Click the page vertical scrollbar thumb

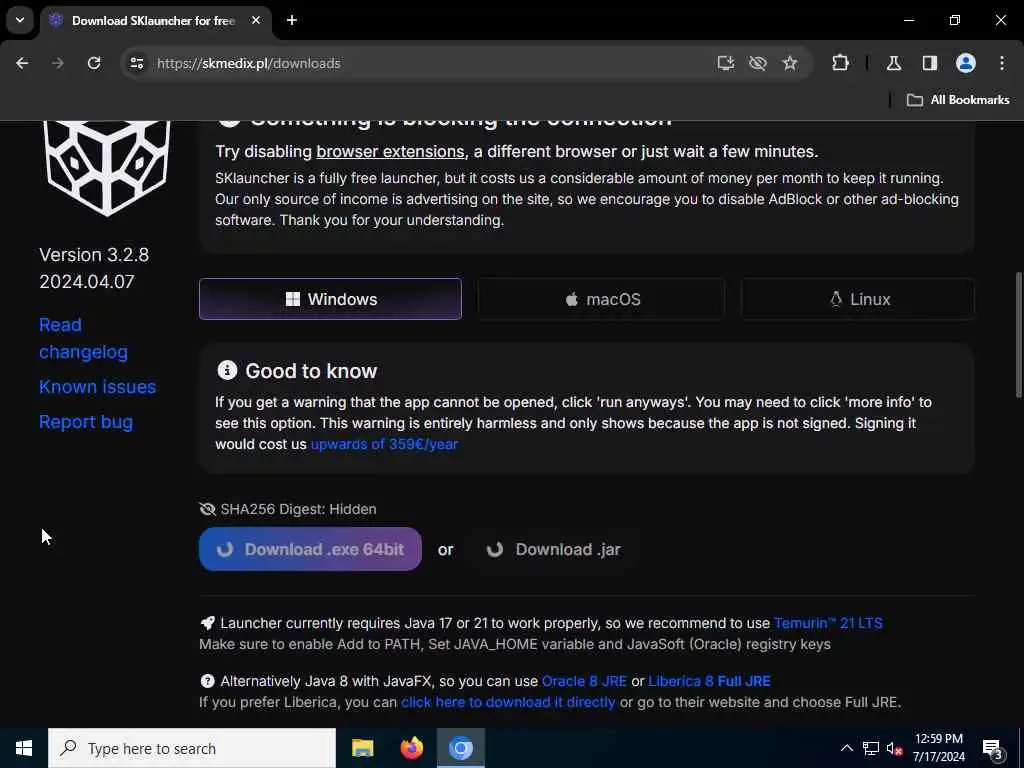(x=1018, y=334)
